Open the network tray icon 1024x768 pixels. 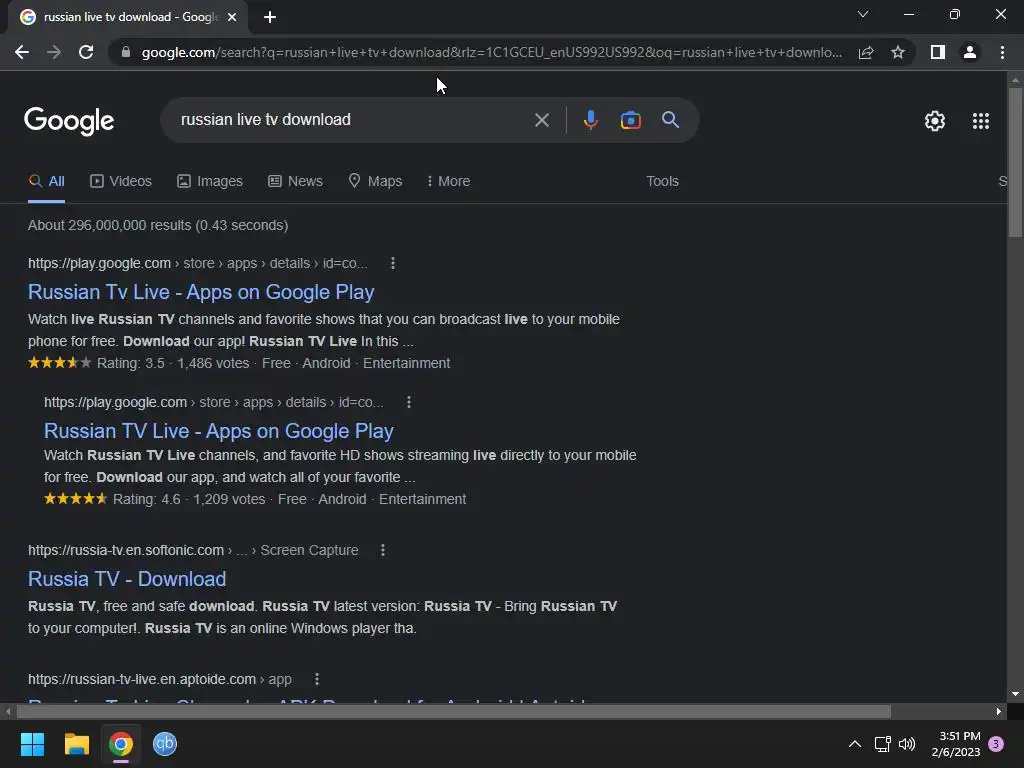[x=882, y=744]
